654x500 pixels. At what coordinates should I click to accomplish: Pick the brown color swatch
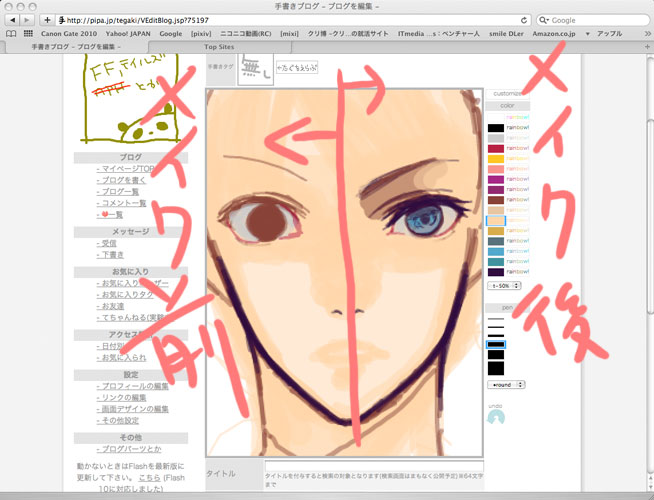tap(496, 200)
